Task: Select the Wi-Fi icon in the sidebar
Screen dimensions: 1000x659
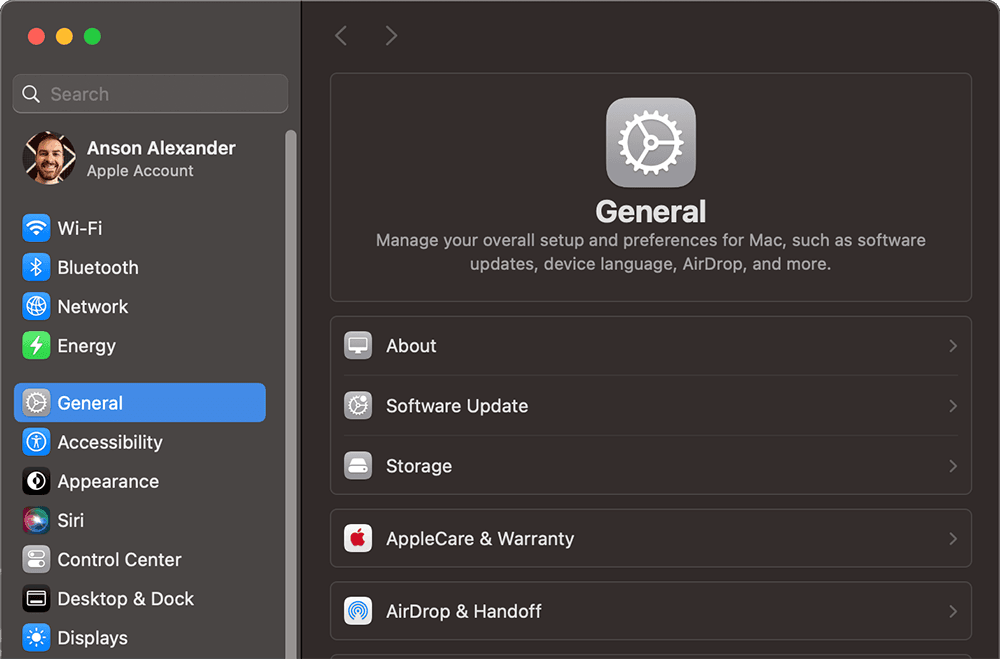Action: coord(36,228)
